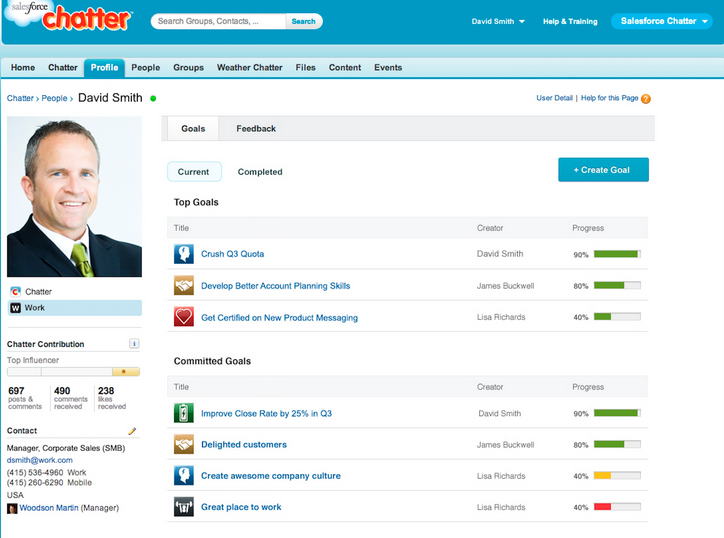Image resolution: width=724 pixels, height=538 pixels.
Task: Click Help for this Page link
Action: 609,98
